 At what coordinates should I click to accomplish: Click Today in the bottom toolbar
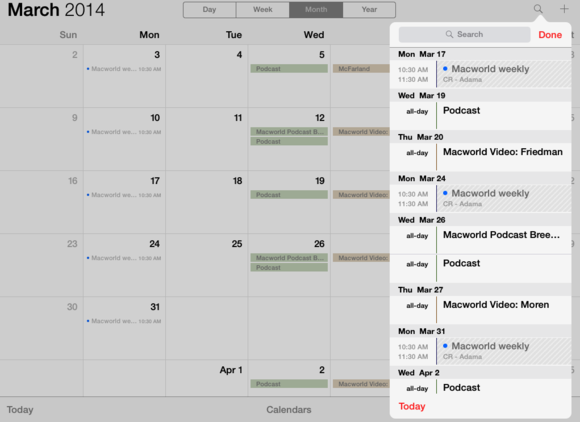click(20, 409)
